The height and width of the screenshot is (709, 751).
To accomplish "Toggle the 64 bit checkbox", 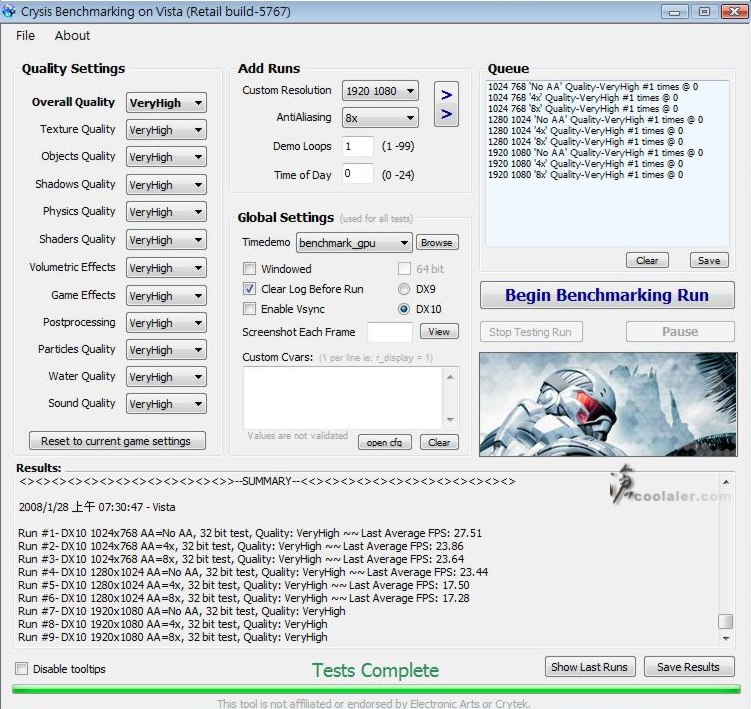I will (x=404, y=268).
